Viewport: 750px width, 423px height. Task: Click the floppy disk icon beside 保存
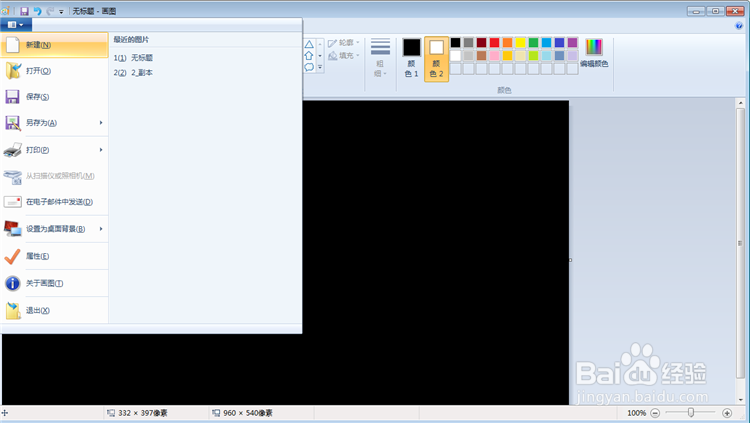point(12,97)
